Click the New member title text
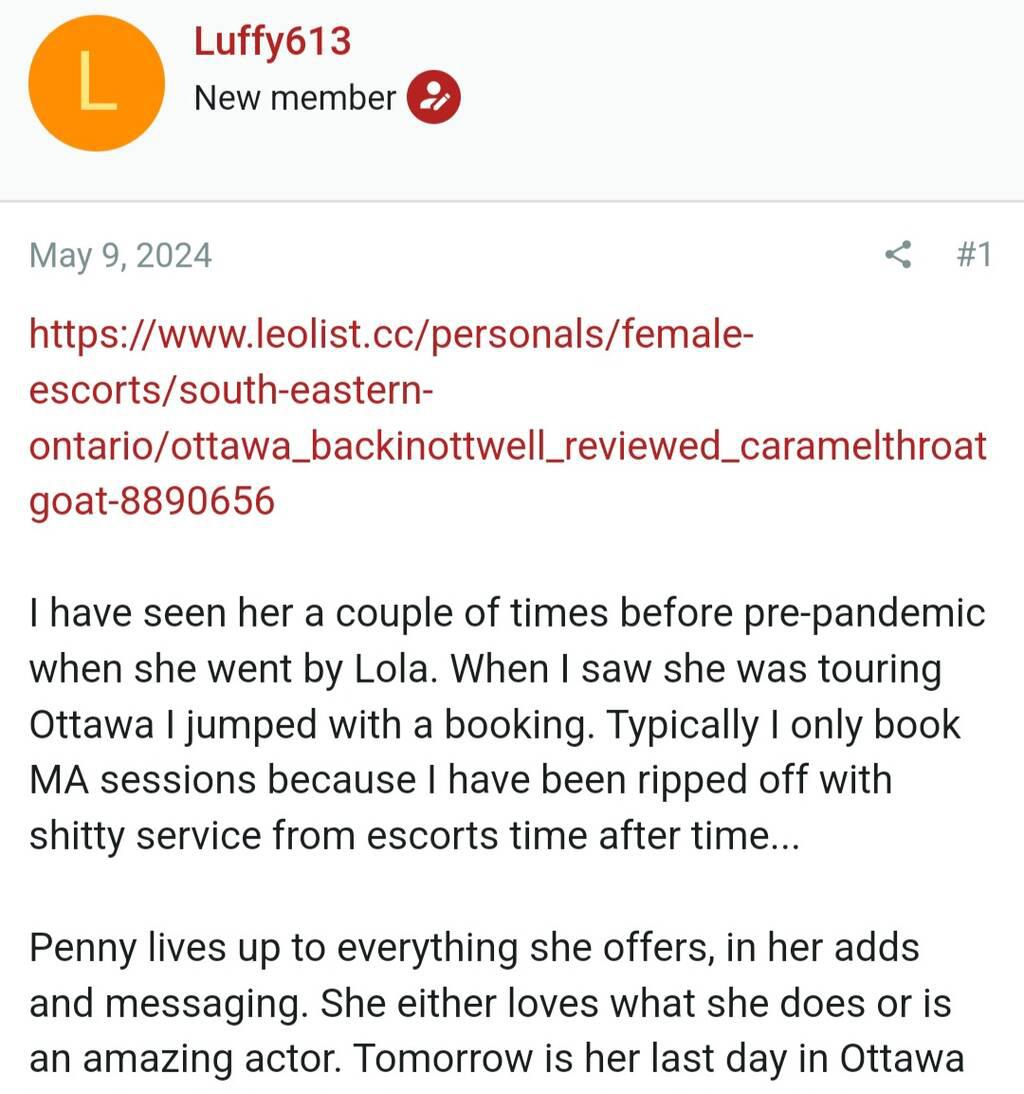 pyautogui.click(x=295, y=98)
